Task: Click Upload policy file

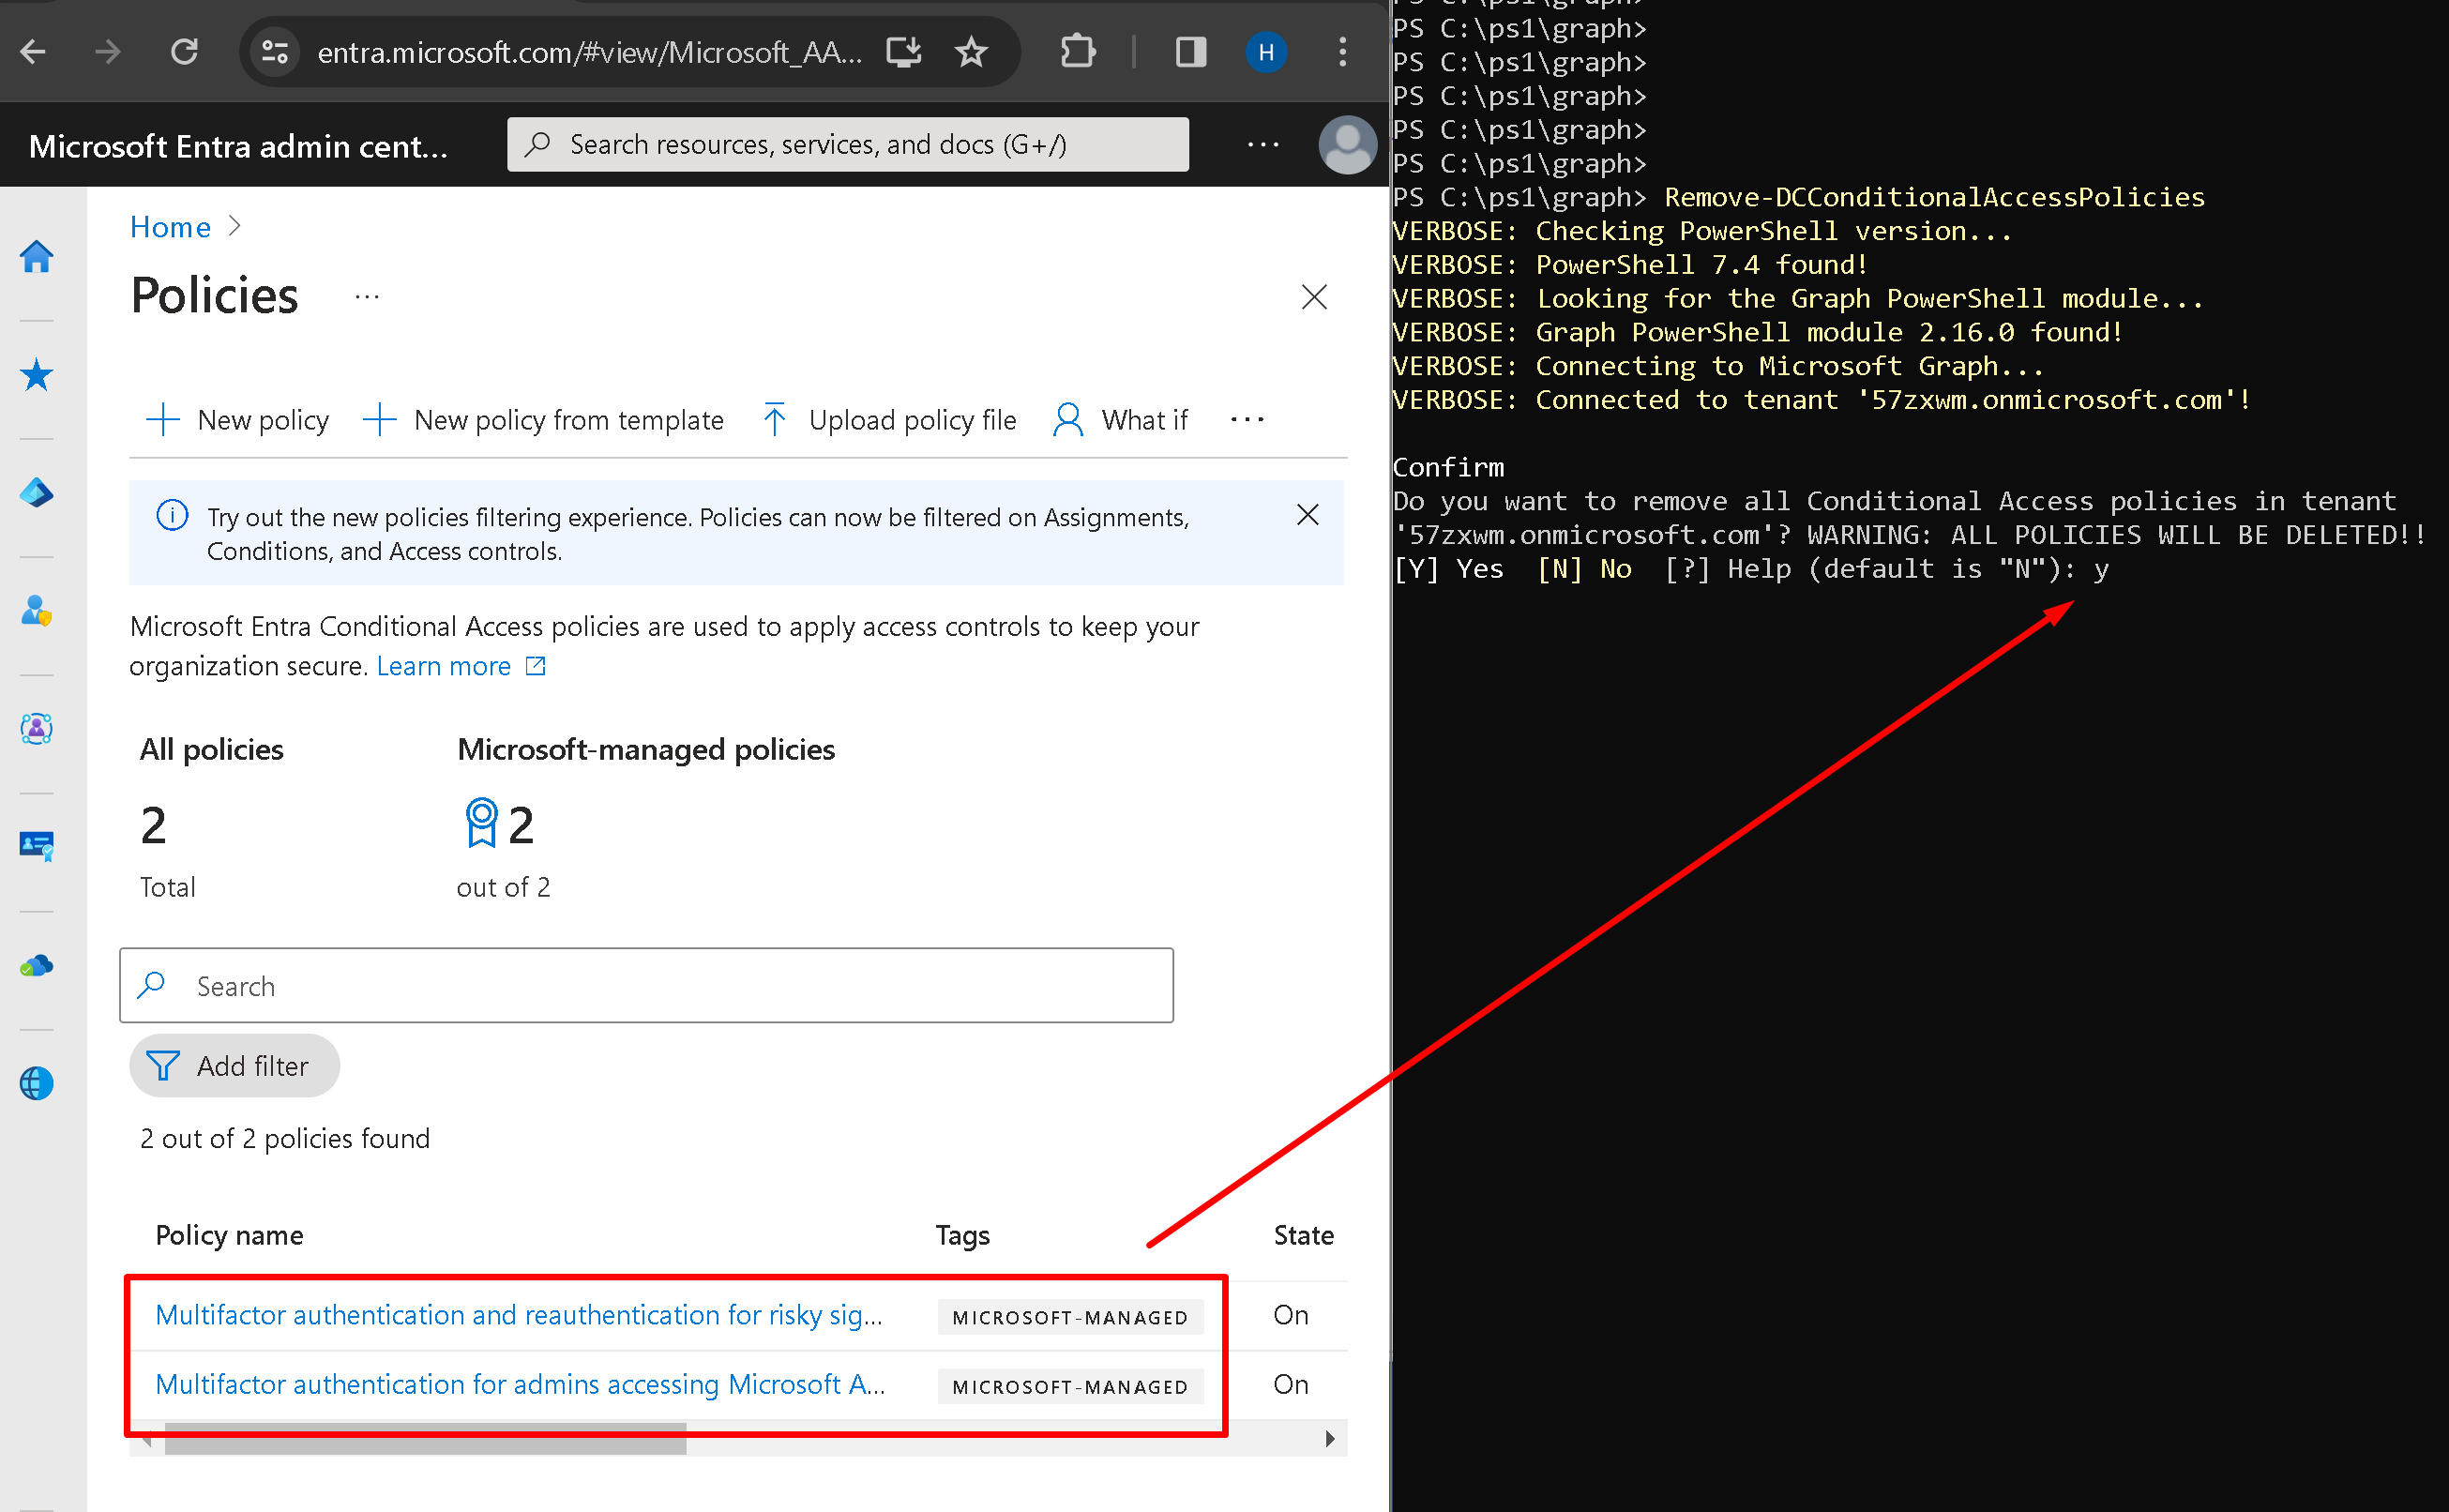Action: tap(889, 420)
